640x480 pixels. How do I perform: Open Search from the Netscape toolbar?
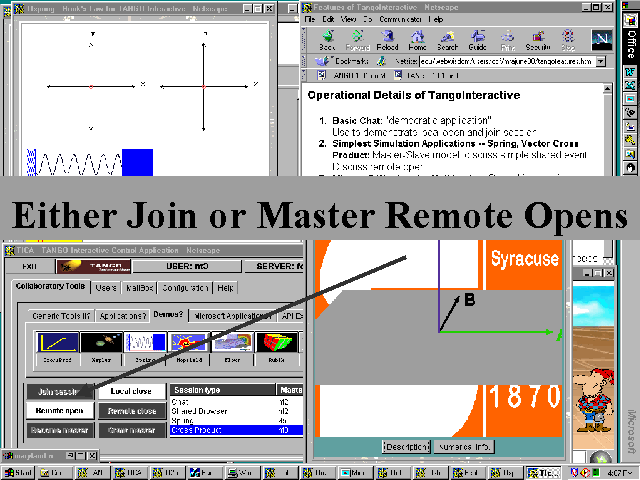448,40
